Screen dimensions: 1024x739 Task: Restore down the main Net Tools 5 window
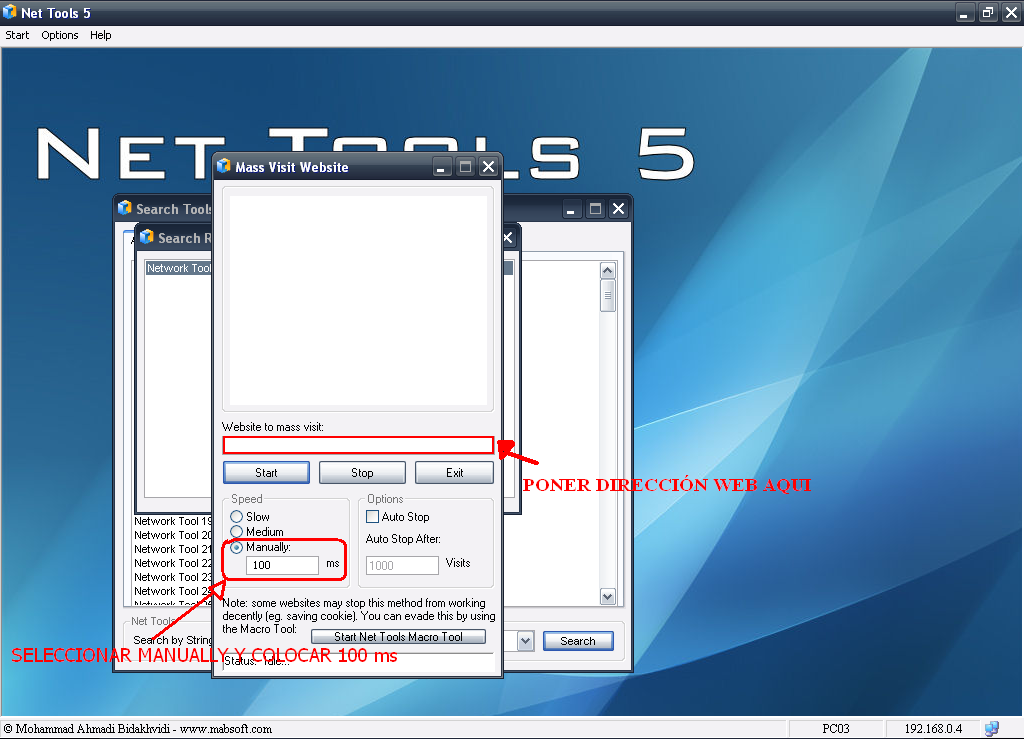tap(988, 12)
